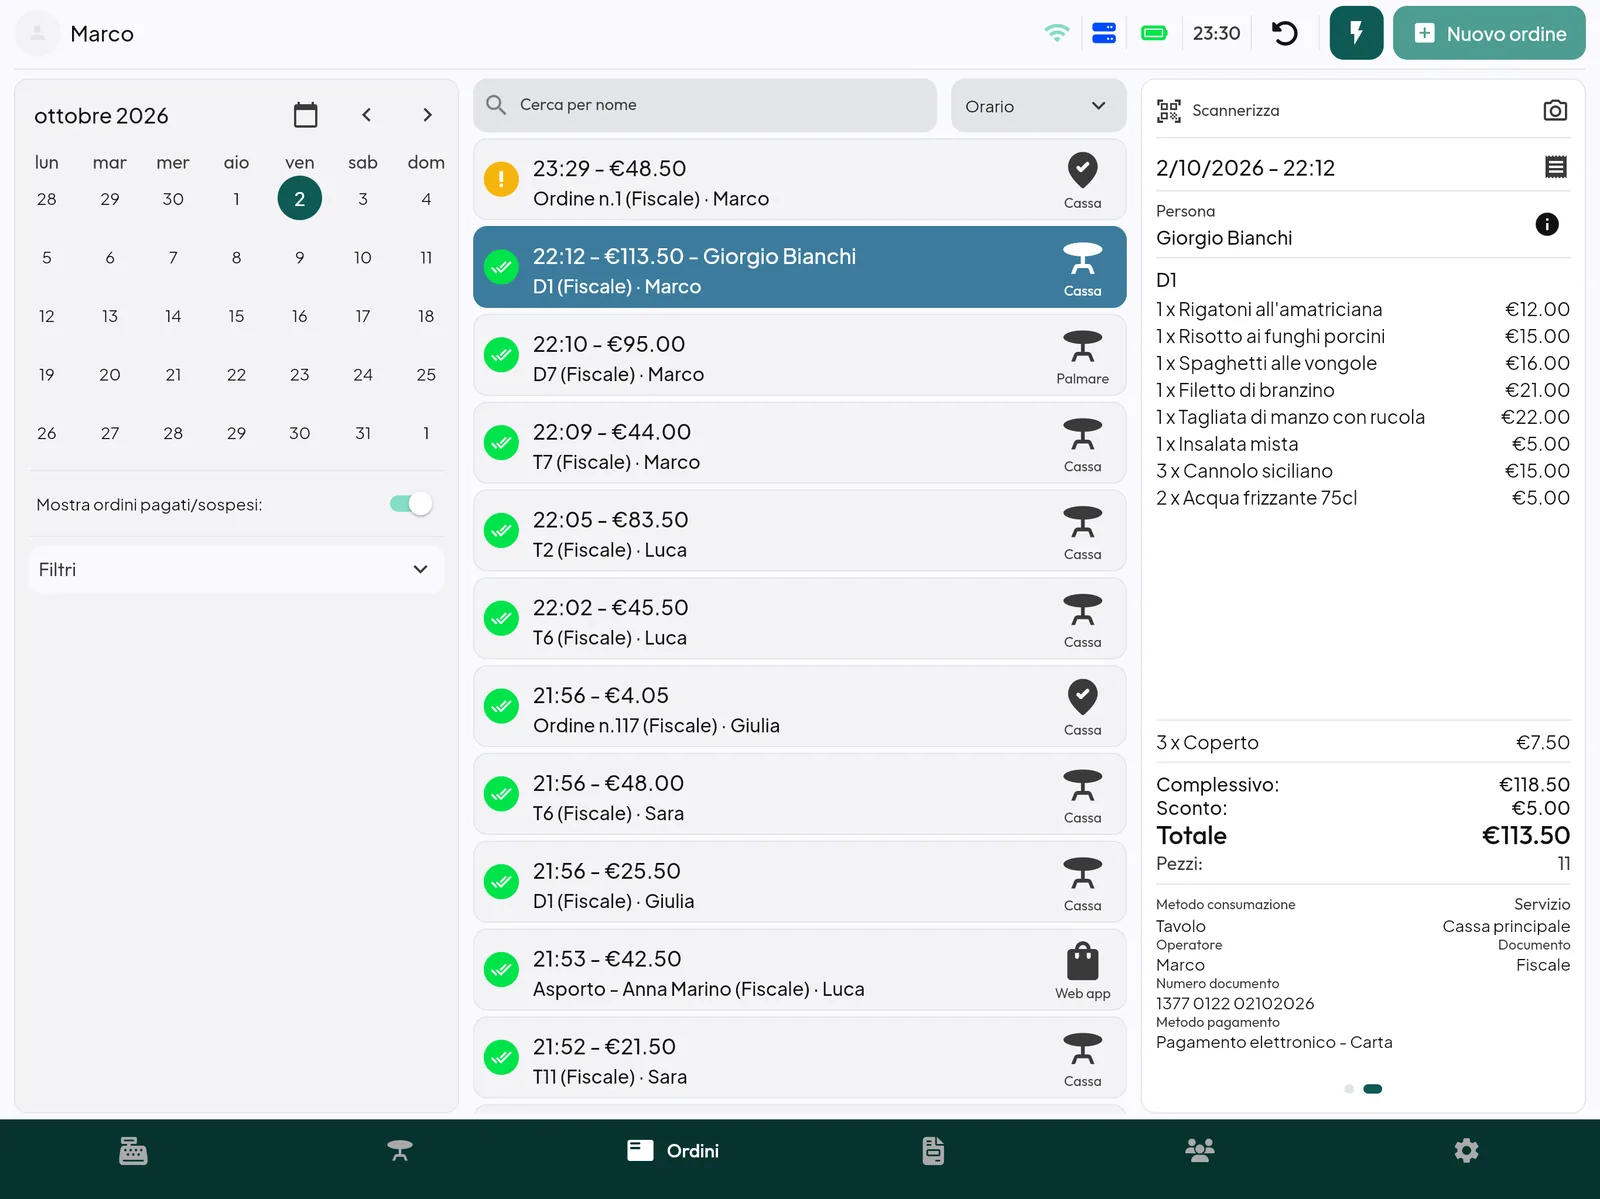Open documents tab in bottom bar
Viewport: 1600px width, 1199px height.
point(933,1151)
